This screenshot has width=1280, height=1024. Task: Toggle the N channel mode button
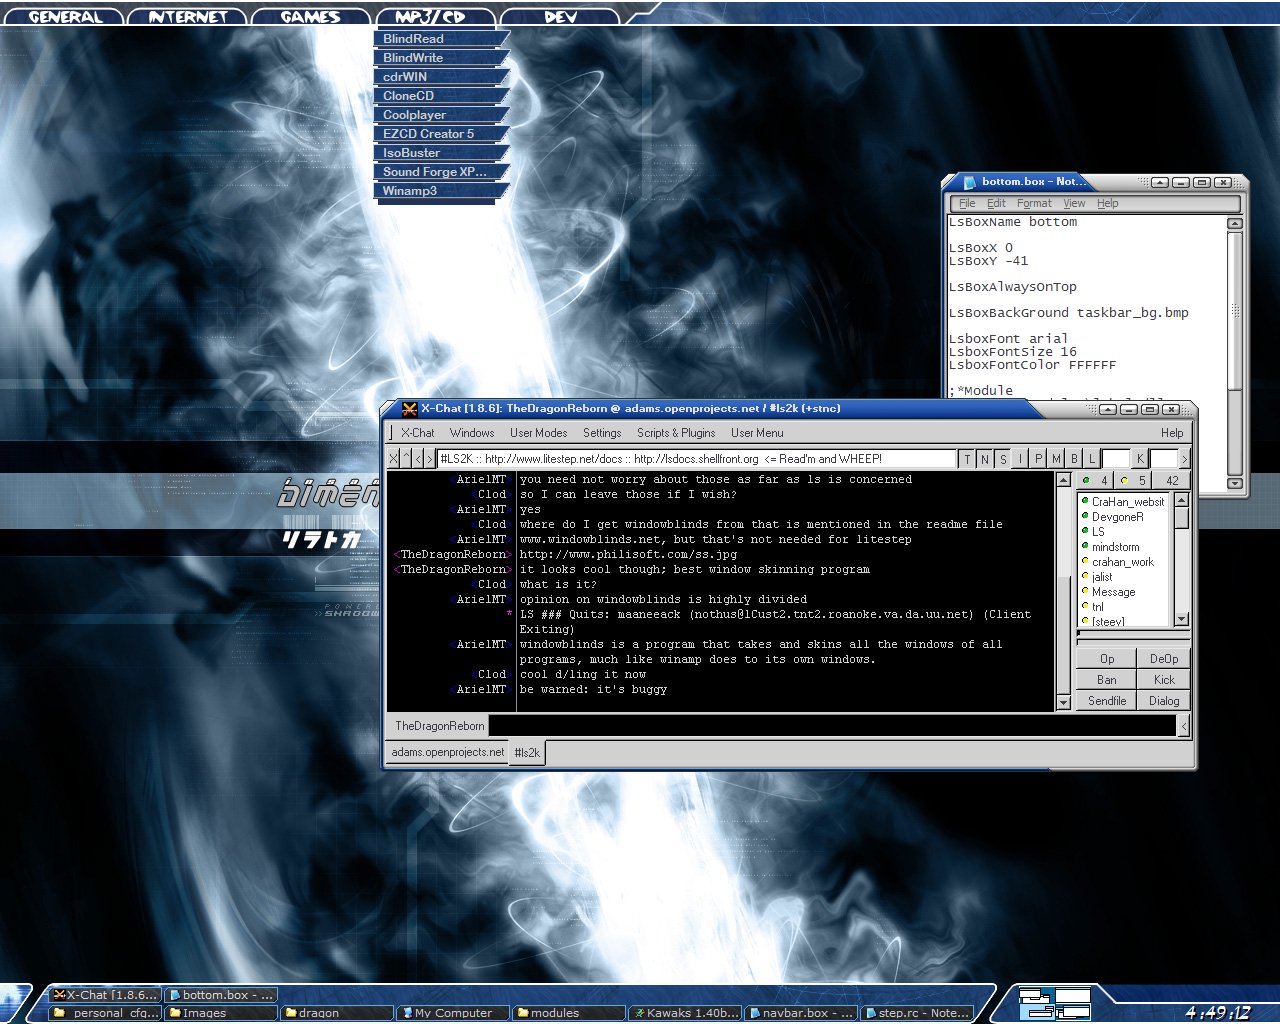[985, 459]
